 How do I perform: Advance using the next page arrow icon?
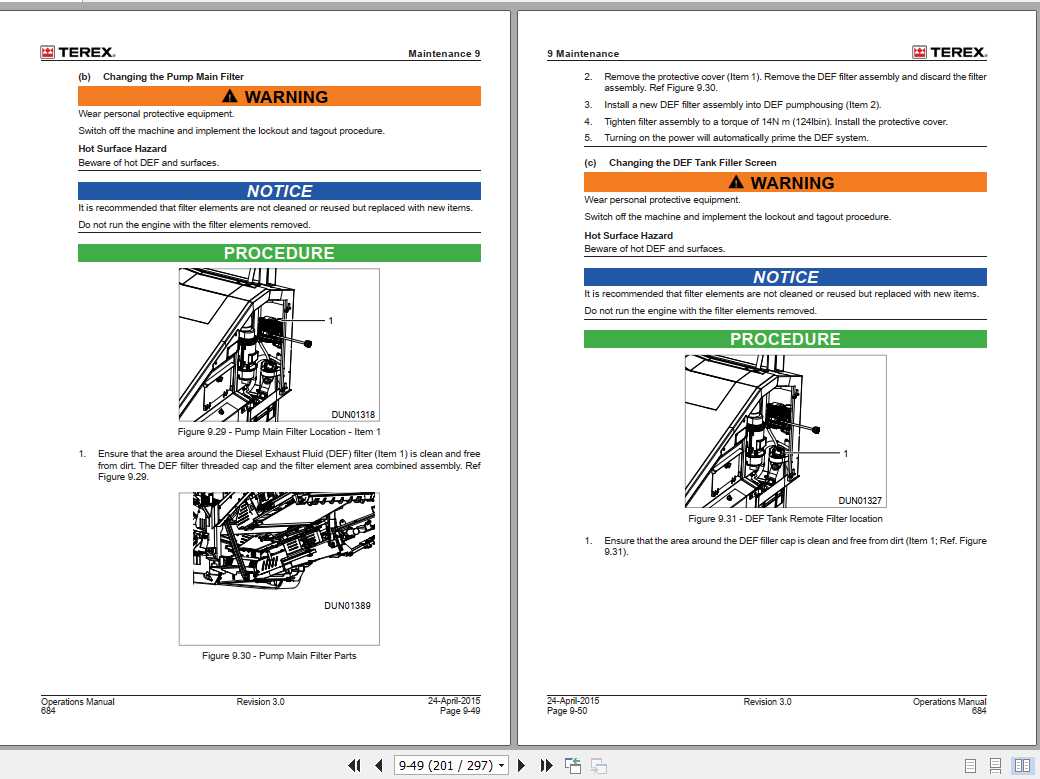point(522,765)
